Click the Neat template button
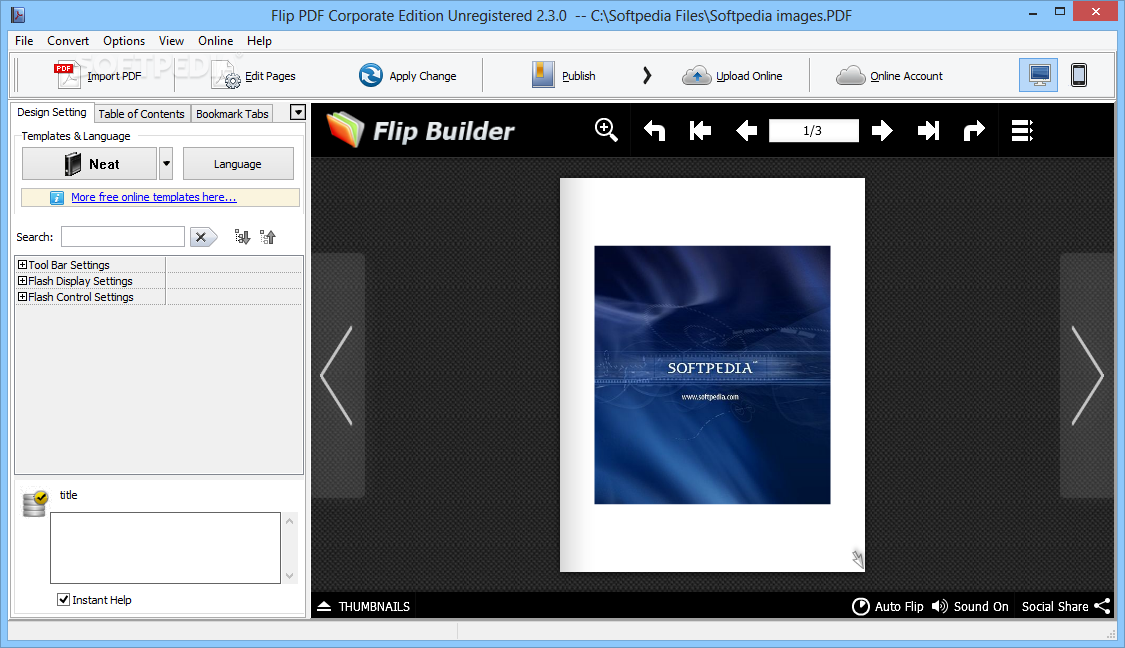 pyautogui.click(x=90, y=164)
